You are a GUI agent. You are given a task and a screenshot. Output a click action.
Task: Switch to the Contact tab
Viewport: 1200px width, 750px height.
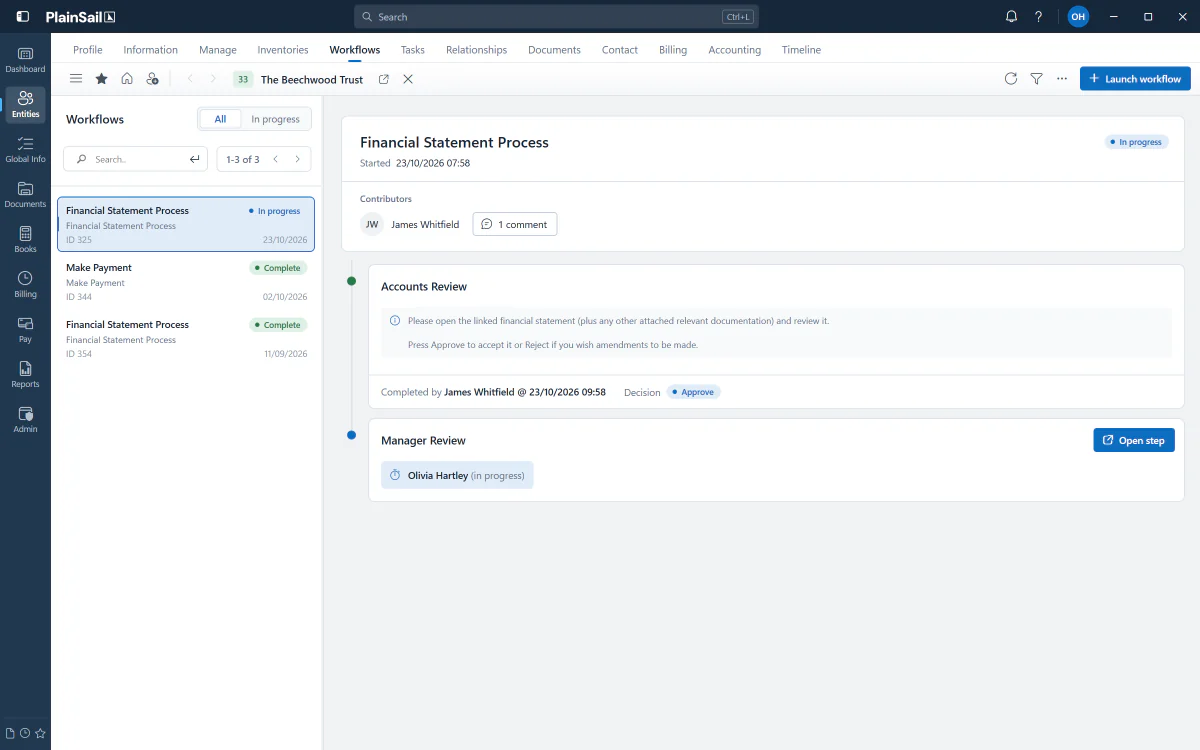click(620, 50)
